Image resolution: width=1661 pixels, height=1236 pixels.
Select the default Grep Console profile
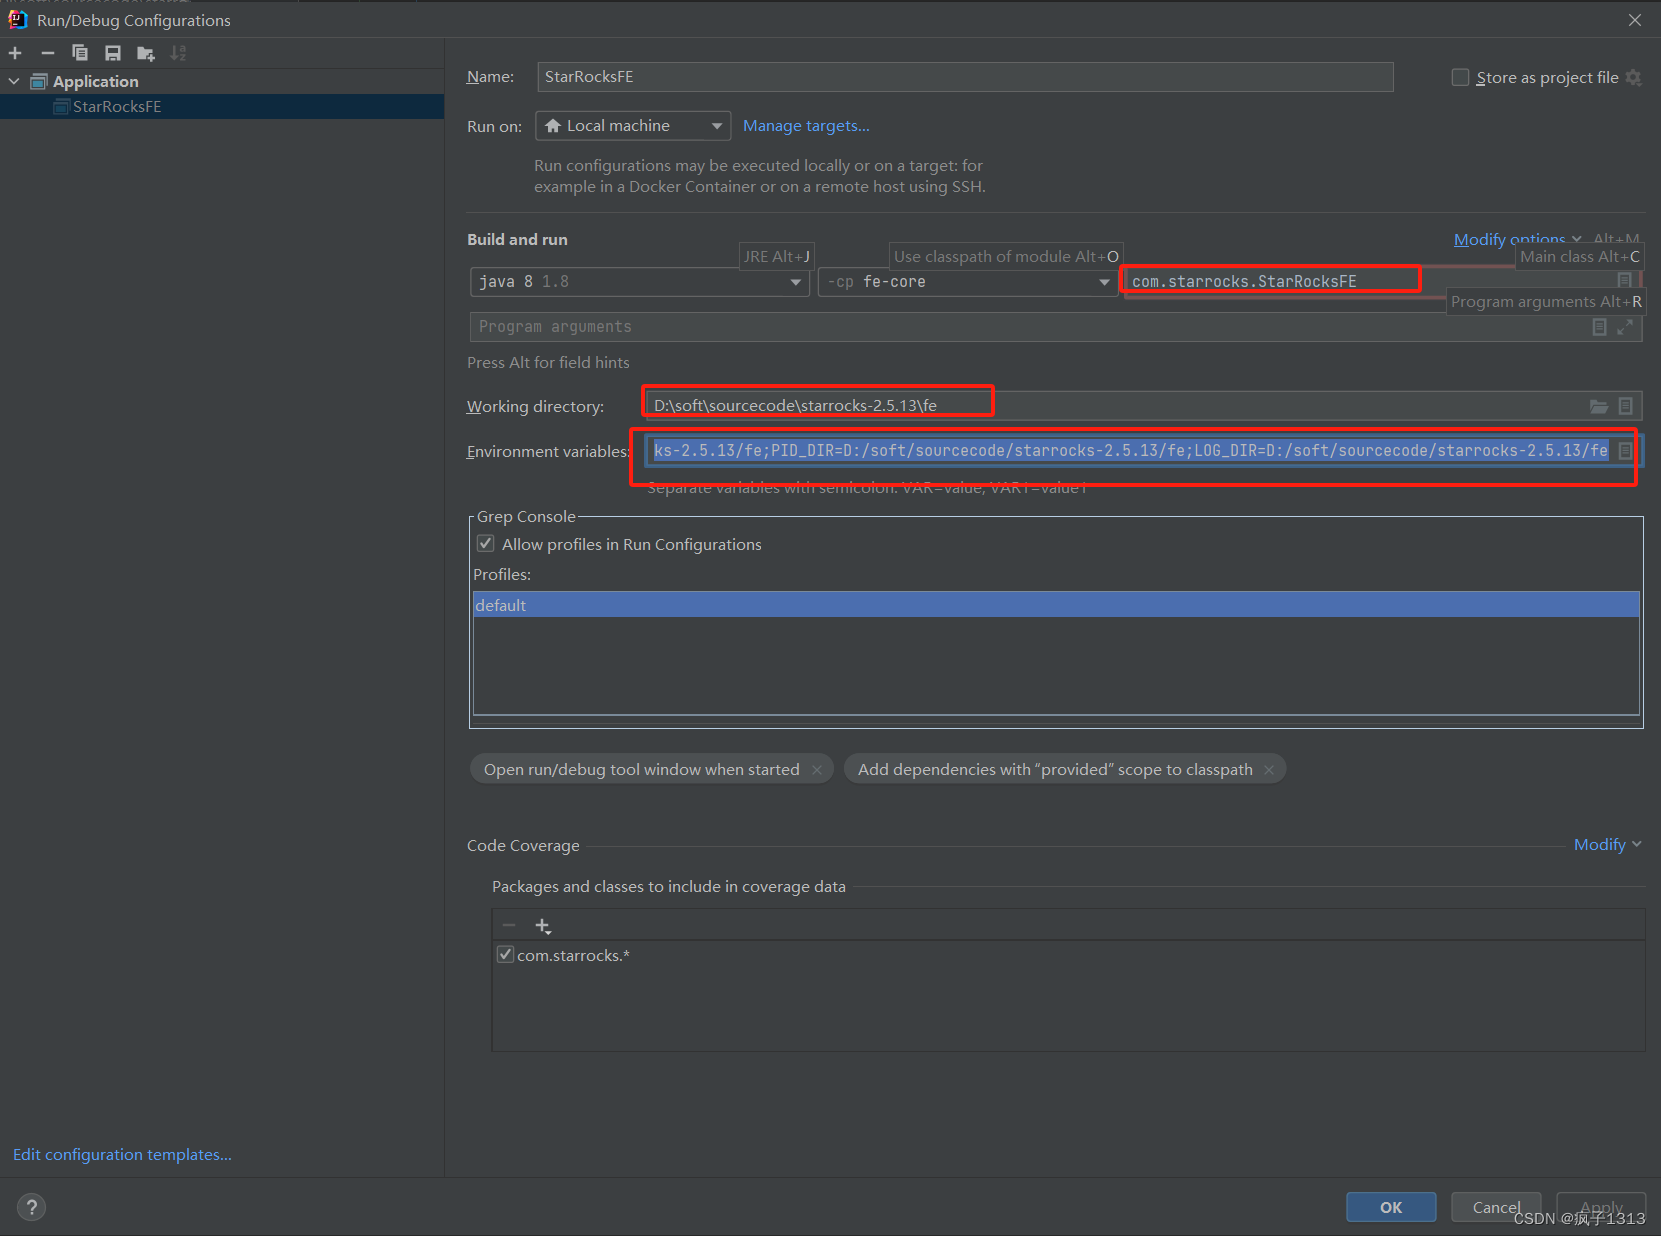click(x=1056, y=605)
